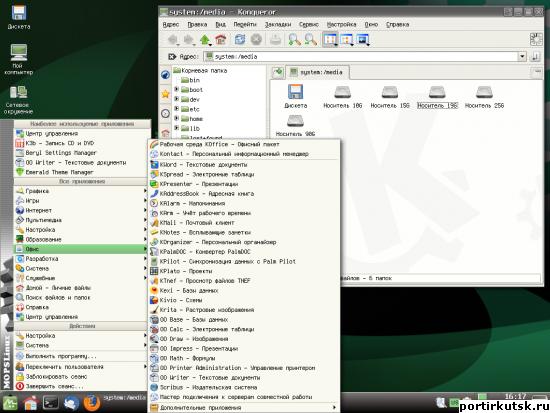Image resolution: width=550 pixels, height=413 pixels.
Task: Reload the current Konqueror view
Action: 240,39
